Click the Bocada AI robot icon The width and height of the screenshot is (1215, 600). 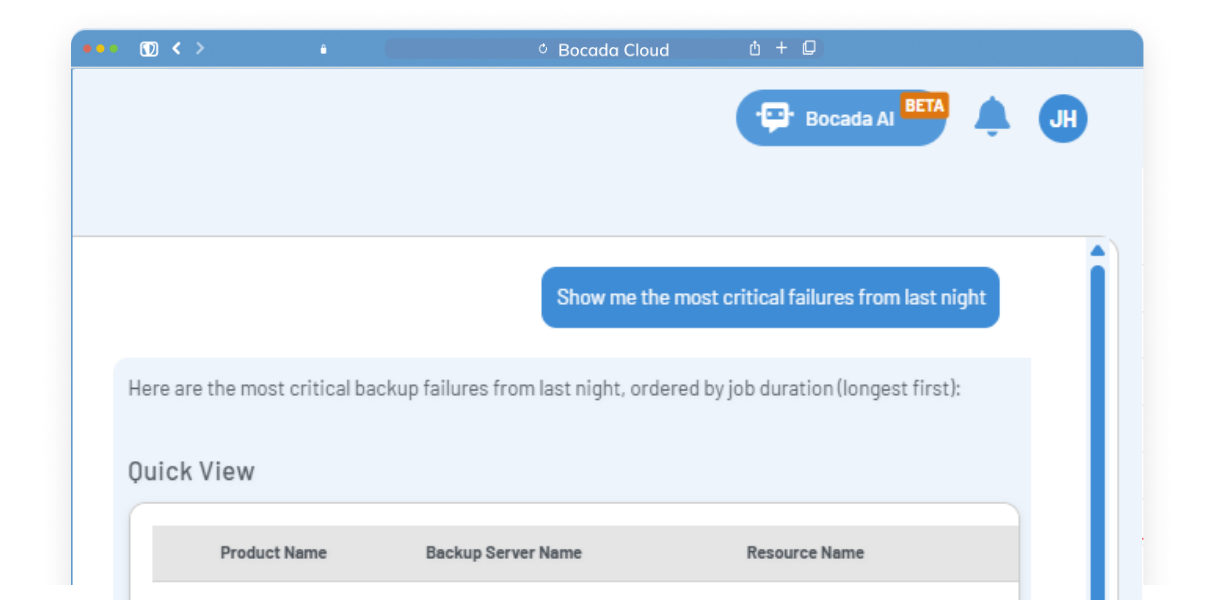(775, 118)
